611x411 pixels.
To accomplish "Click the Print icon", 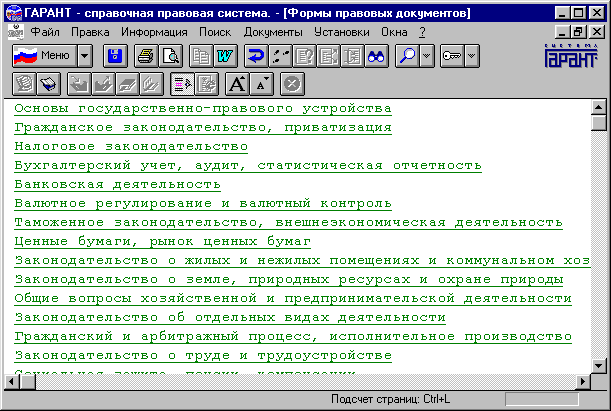I will click(x=146, y=56).
